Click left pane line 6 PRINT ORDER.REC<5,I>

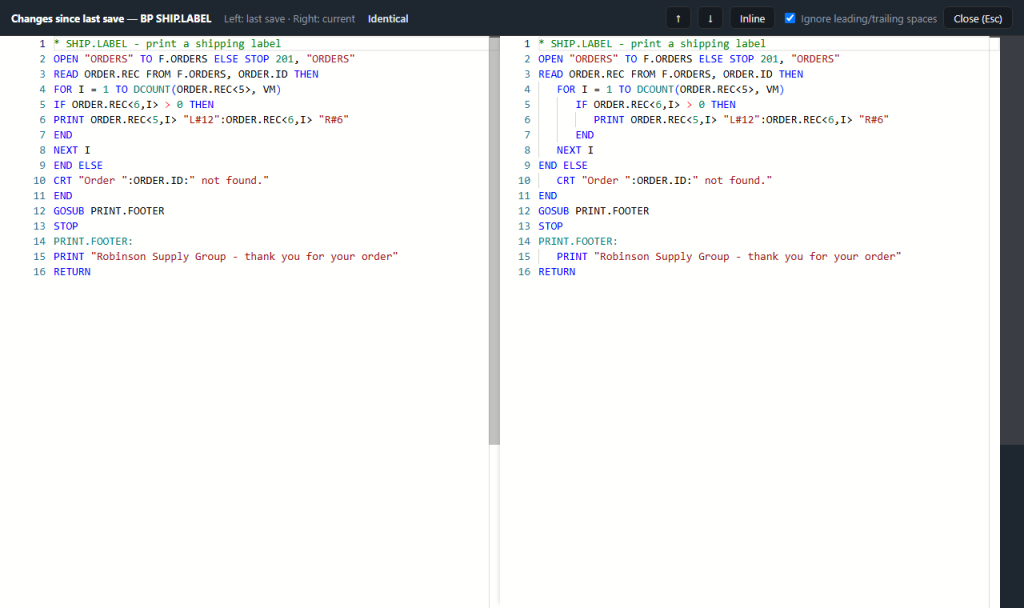click(x=201, y=120)
